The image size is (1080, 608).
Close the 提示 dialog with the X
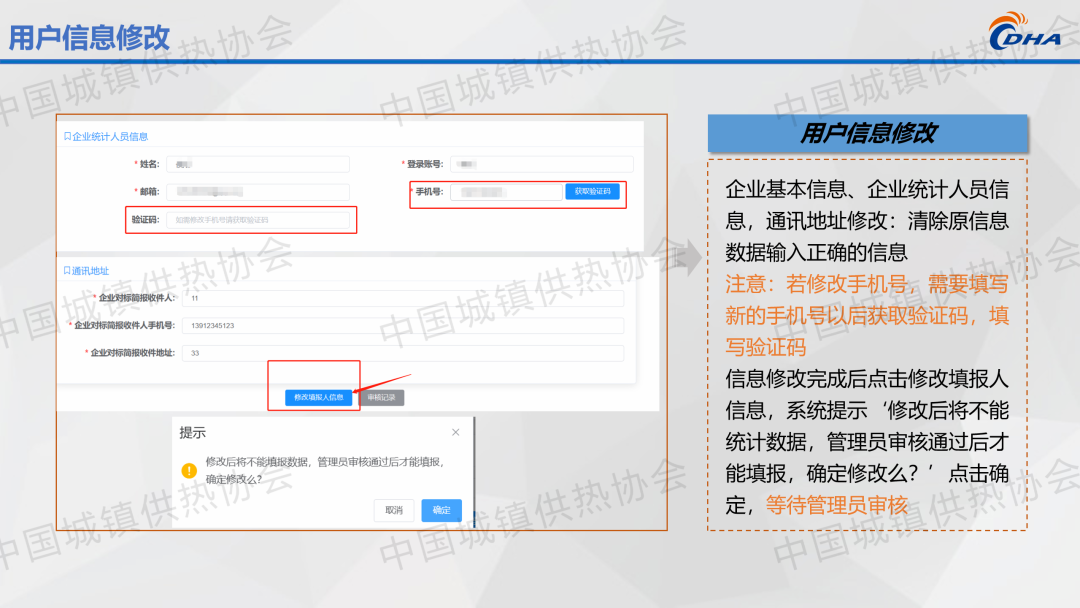(455, 433)
